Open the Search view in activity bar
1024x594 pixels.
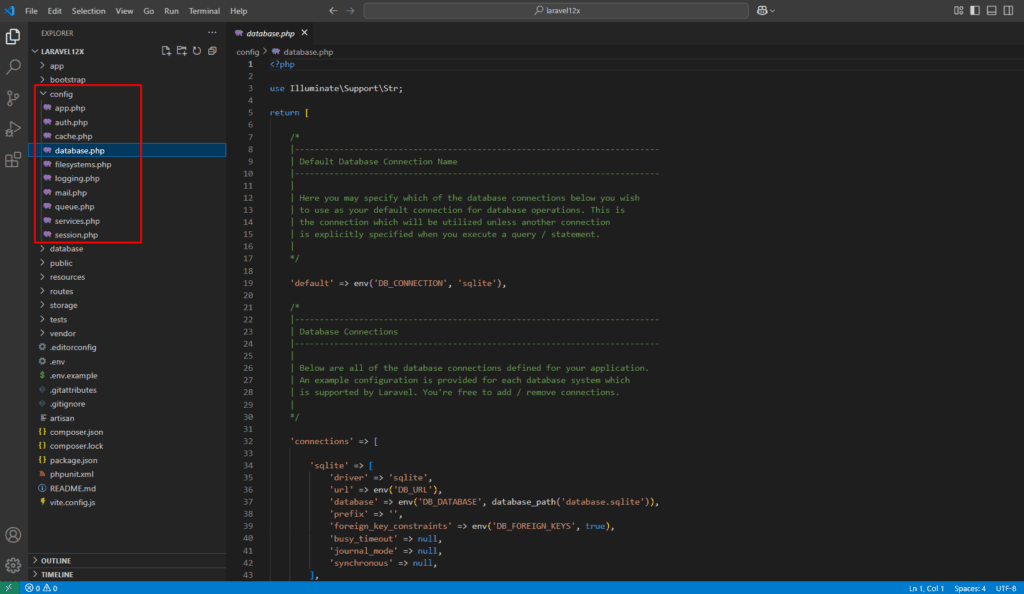click(x=14, y=67)
